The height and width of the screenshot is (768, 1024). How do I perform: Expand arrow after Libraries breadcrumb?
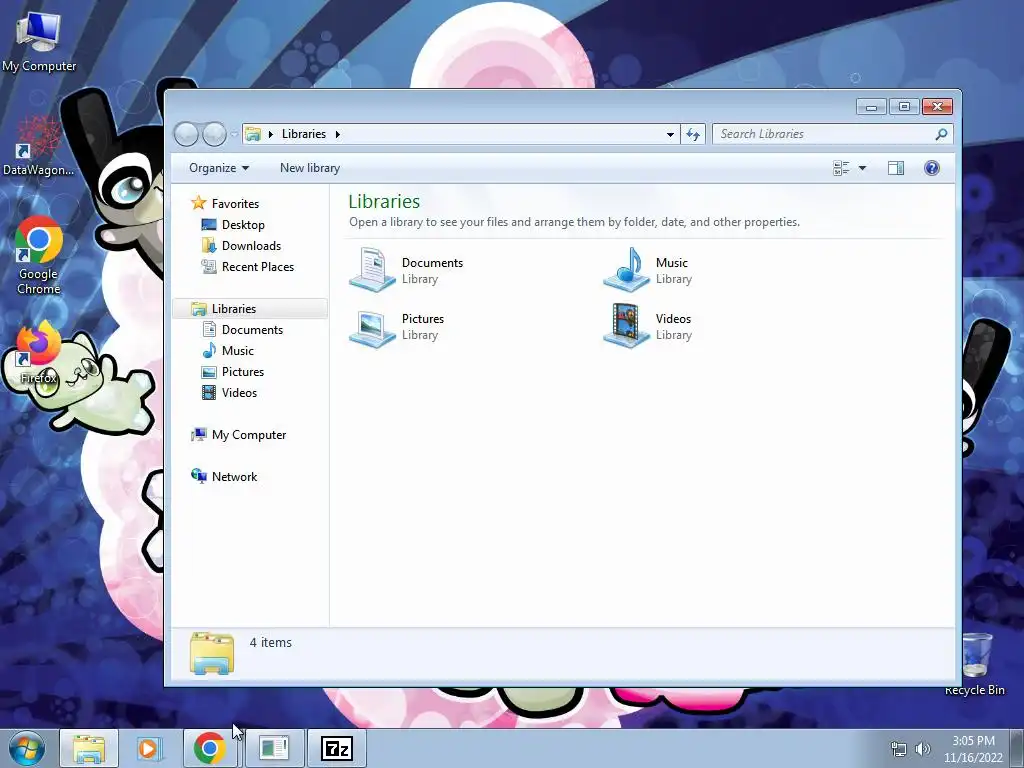338,135
